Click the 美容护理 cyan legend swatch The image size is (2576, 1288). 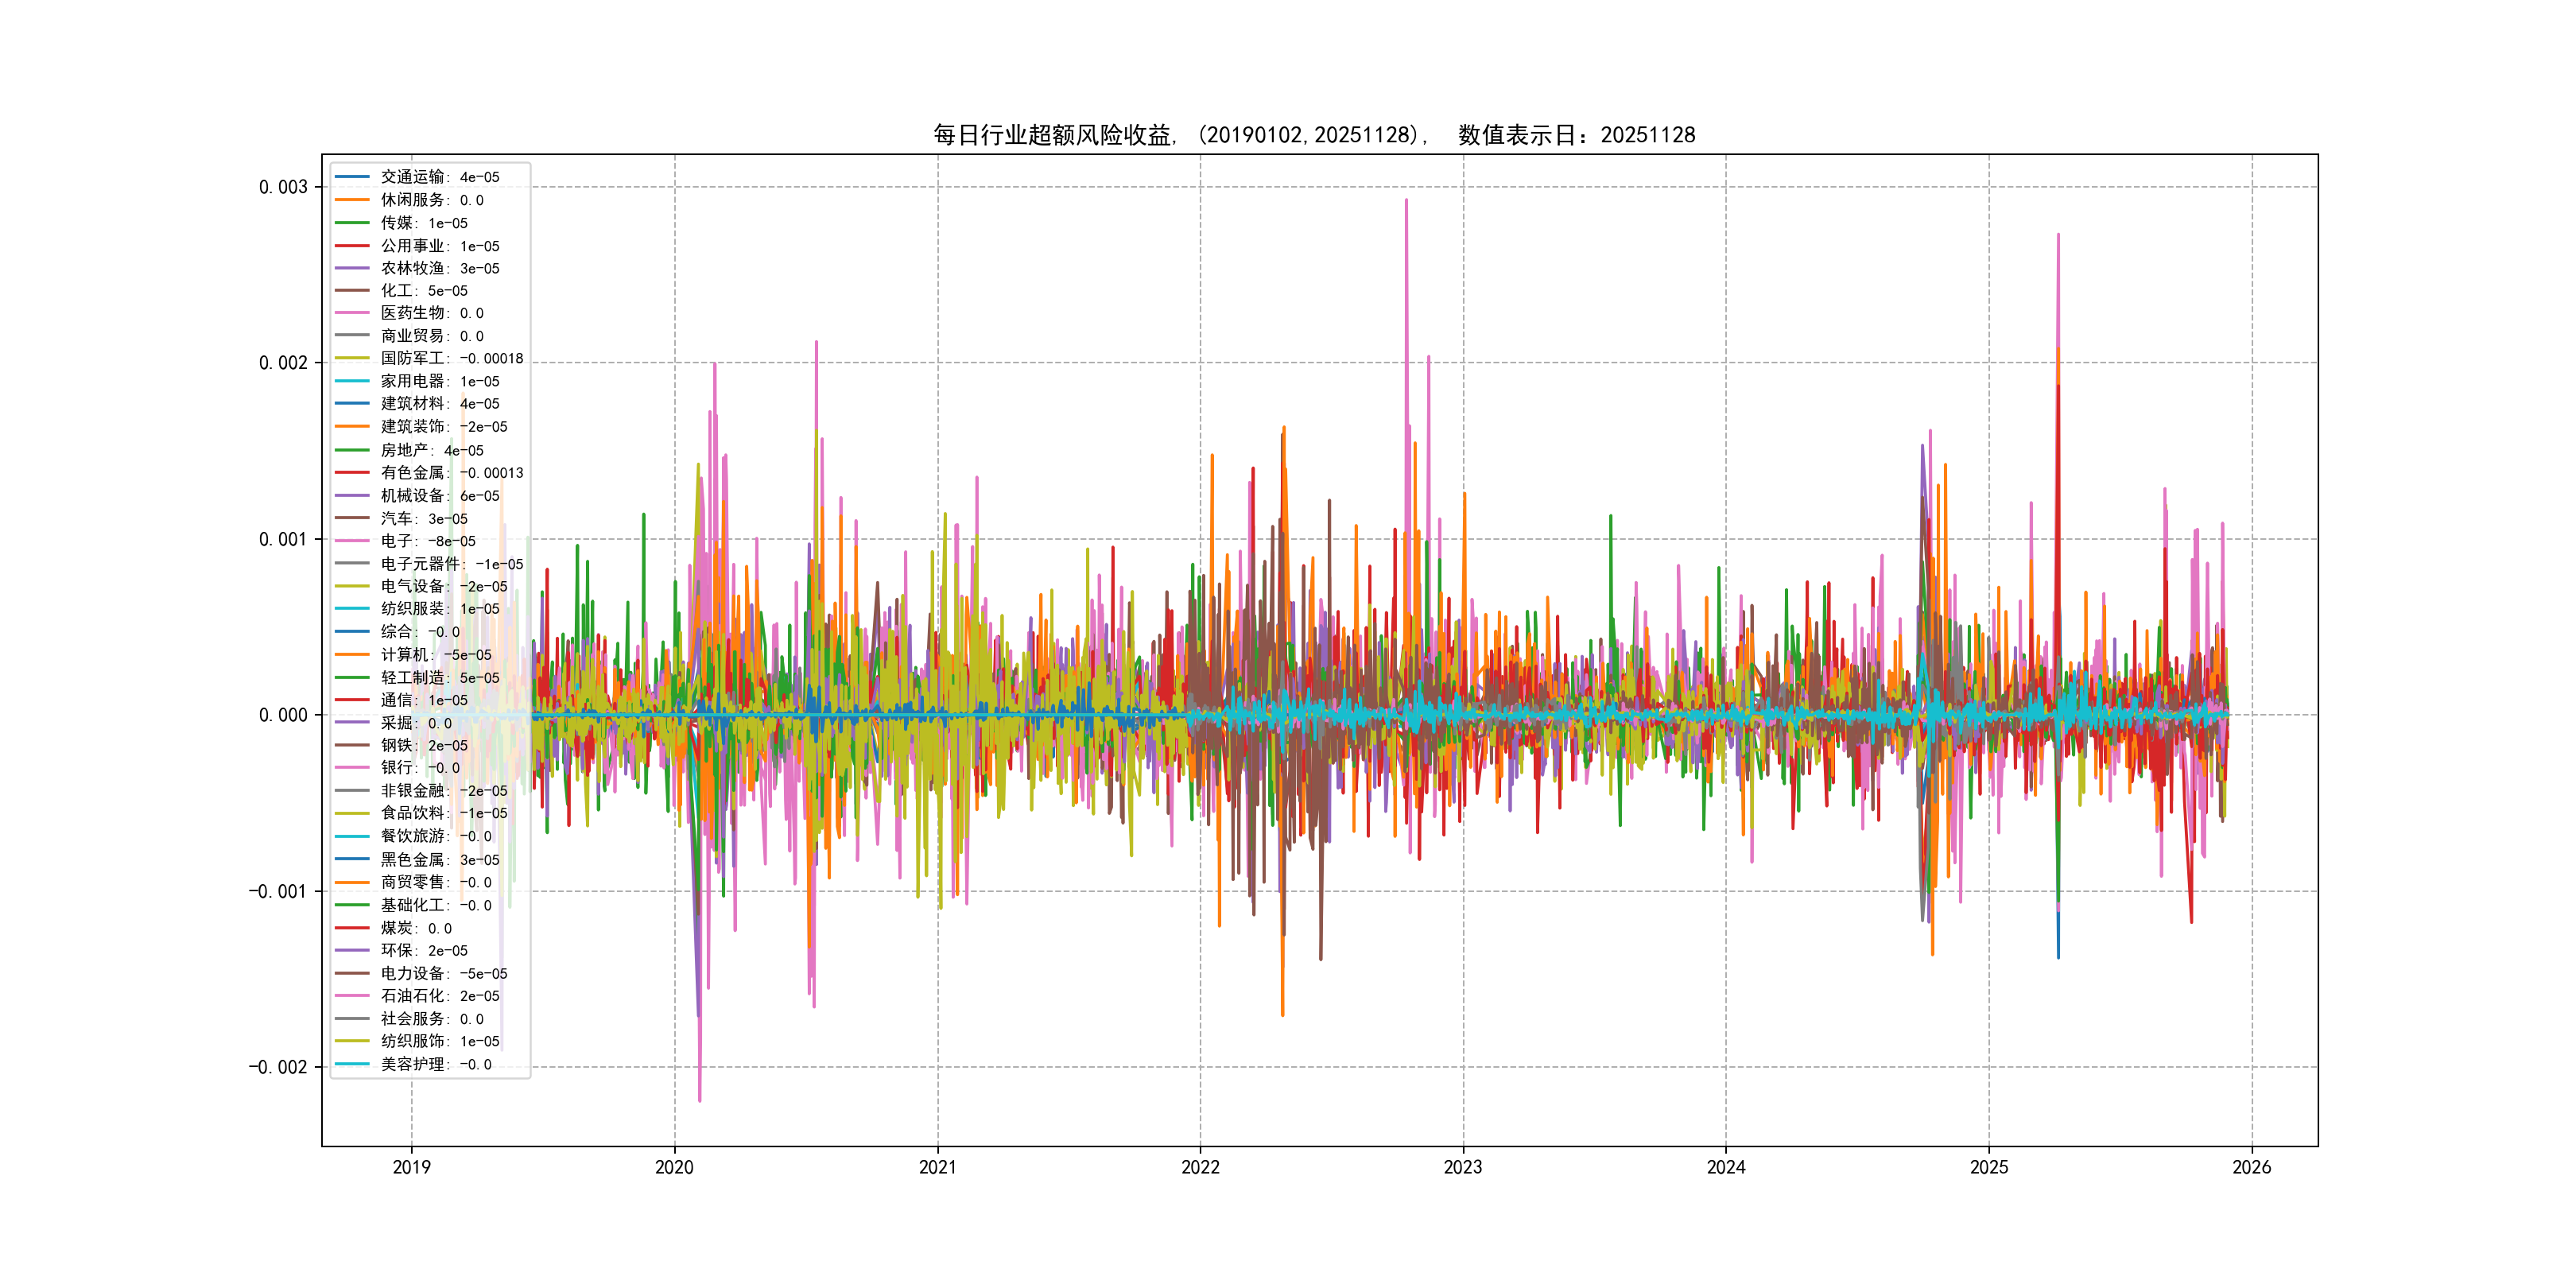click(352, 1063)
